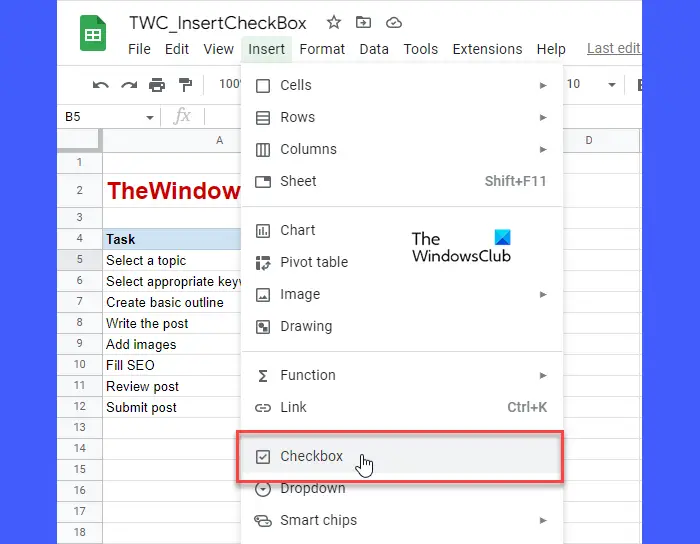
Task: Open the font size dropdown arrow
Action: 612,84
